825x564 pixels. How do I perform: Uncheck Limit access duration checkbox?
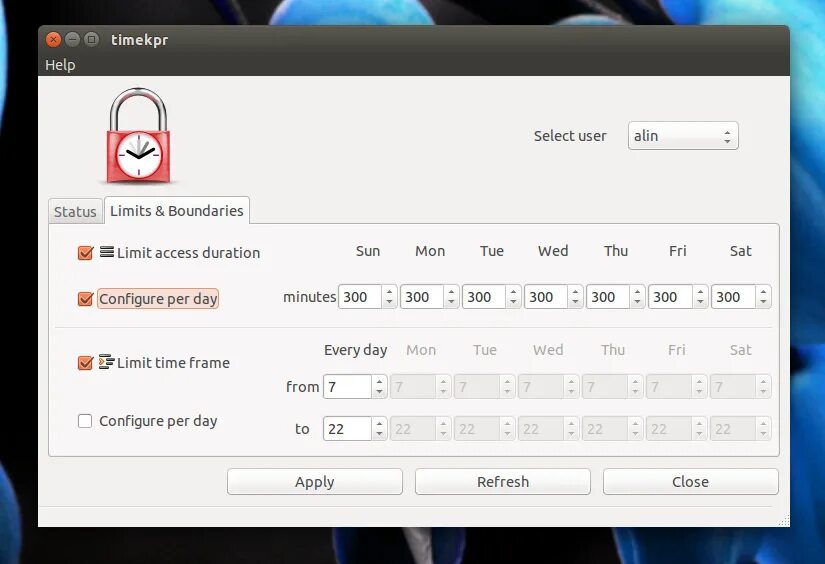85,253
